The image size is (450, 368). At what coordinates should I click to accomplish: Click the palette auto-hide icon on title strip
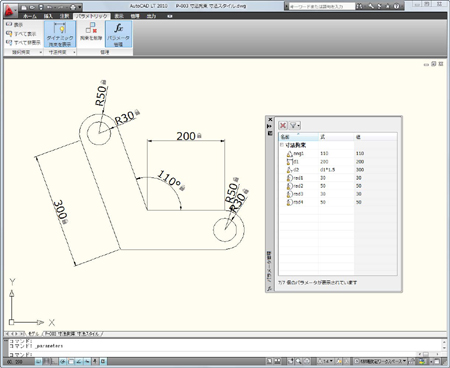270,126
